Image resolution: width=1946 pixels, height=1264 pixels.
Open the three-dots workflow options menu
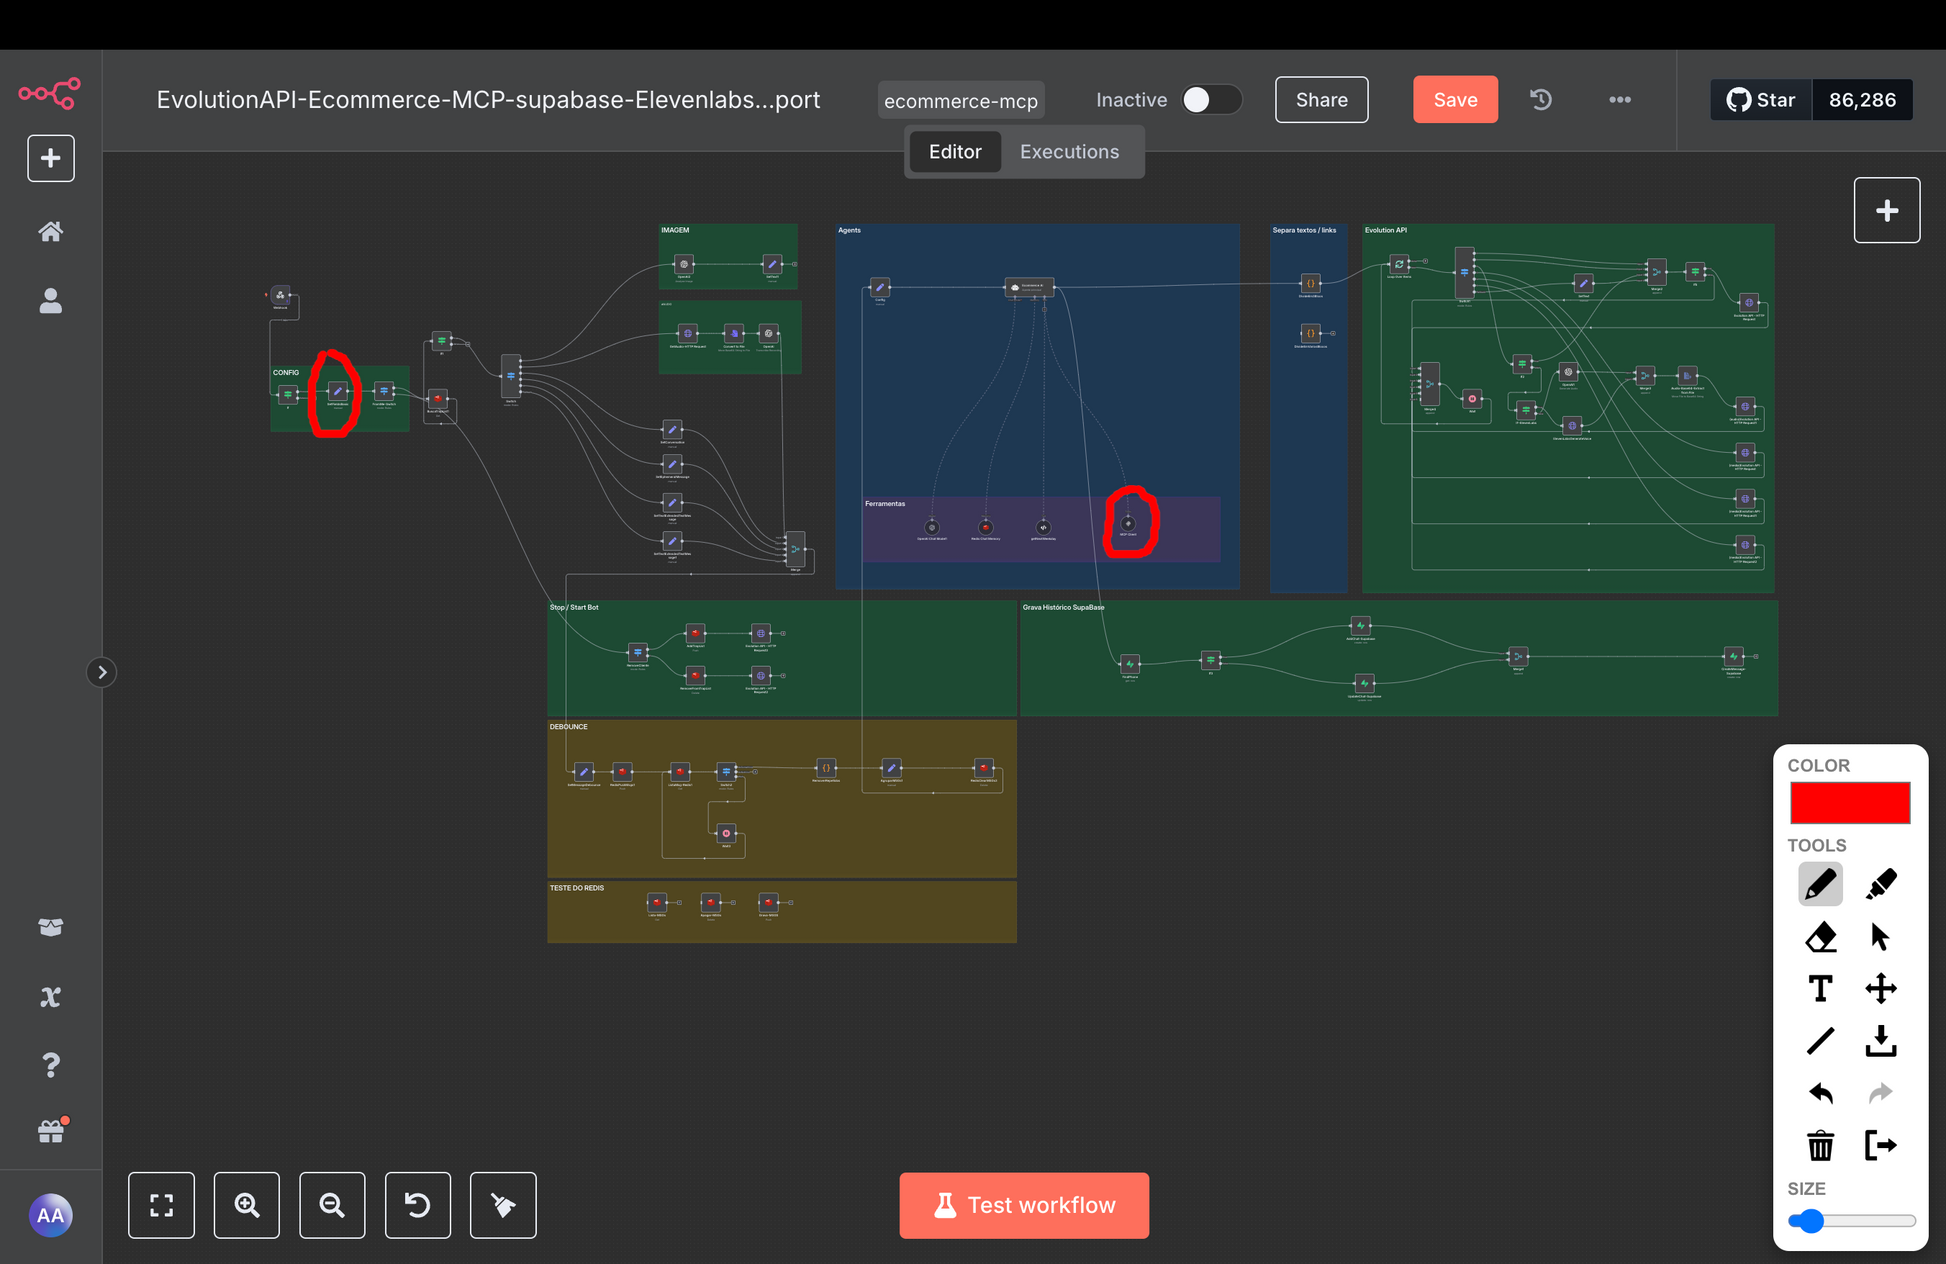coord(1620,100)
